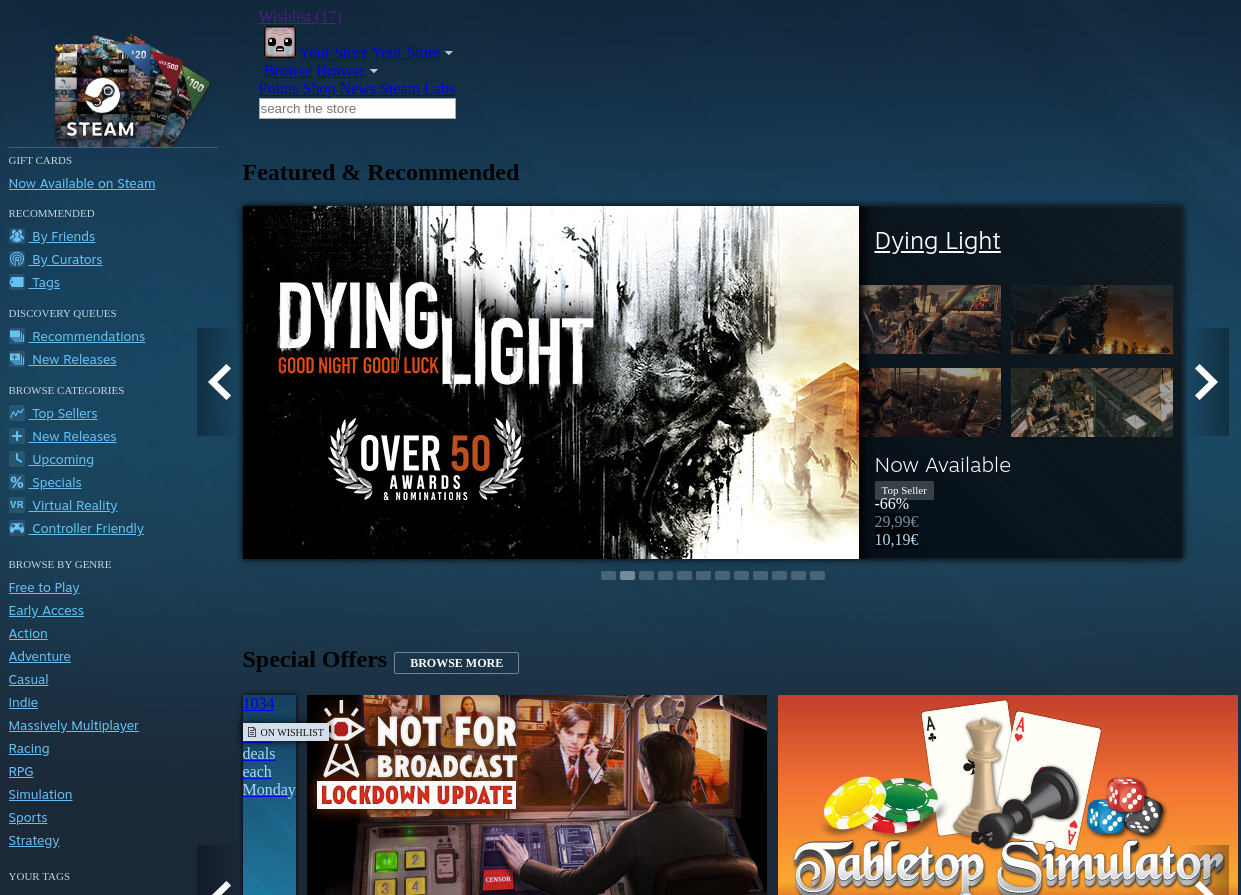Go to previous featured game with left arrow
Image resolution: width=1241 pixels, height=895 pixels.
pyautogui.click(x=219, y=382)
